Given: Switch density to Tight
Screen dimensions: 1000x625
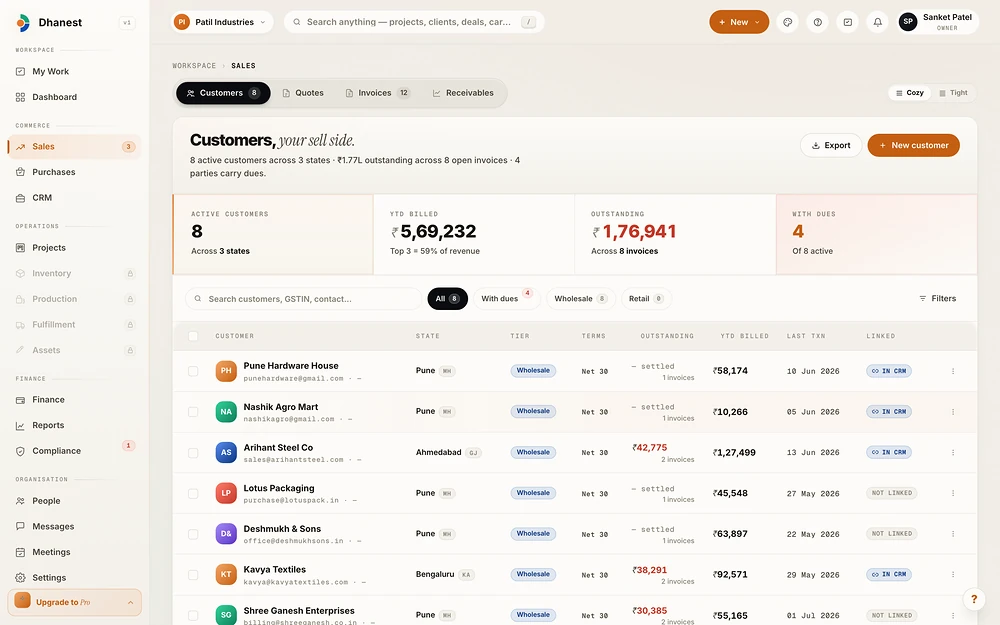Looking at the screenshot, I should 953,93.
